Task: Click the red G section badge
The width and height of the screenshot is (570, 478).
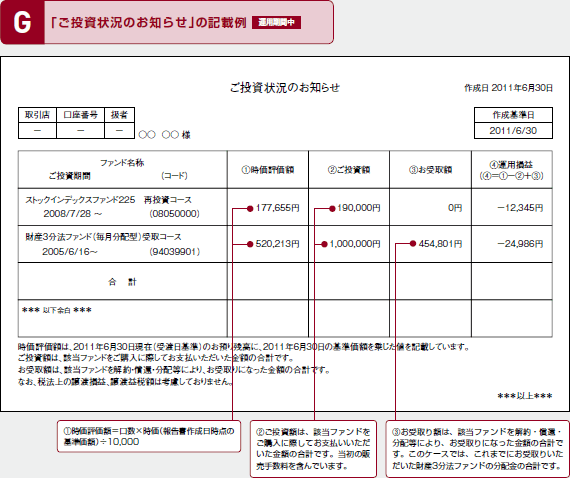Action: coord(23,23)
